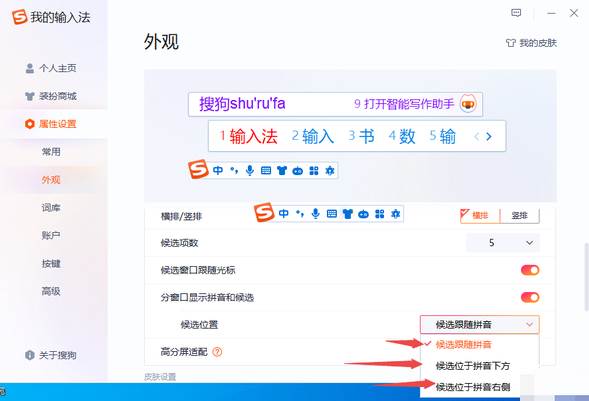Click the punctuation icon in the preview status bar

(x=234, y=171)
